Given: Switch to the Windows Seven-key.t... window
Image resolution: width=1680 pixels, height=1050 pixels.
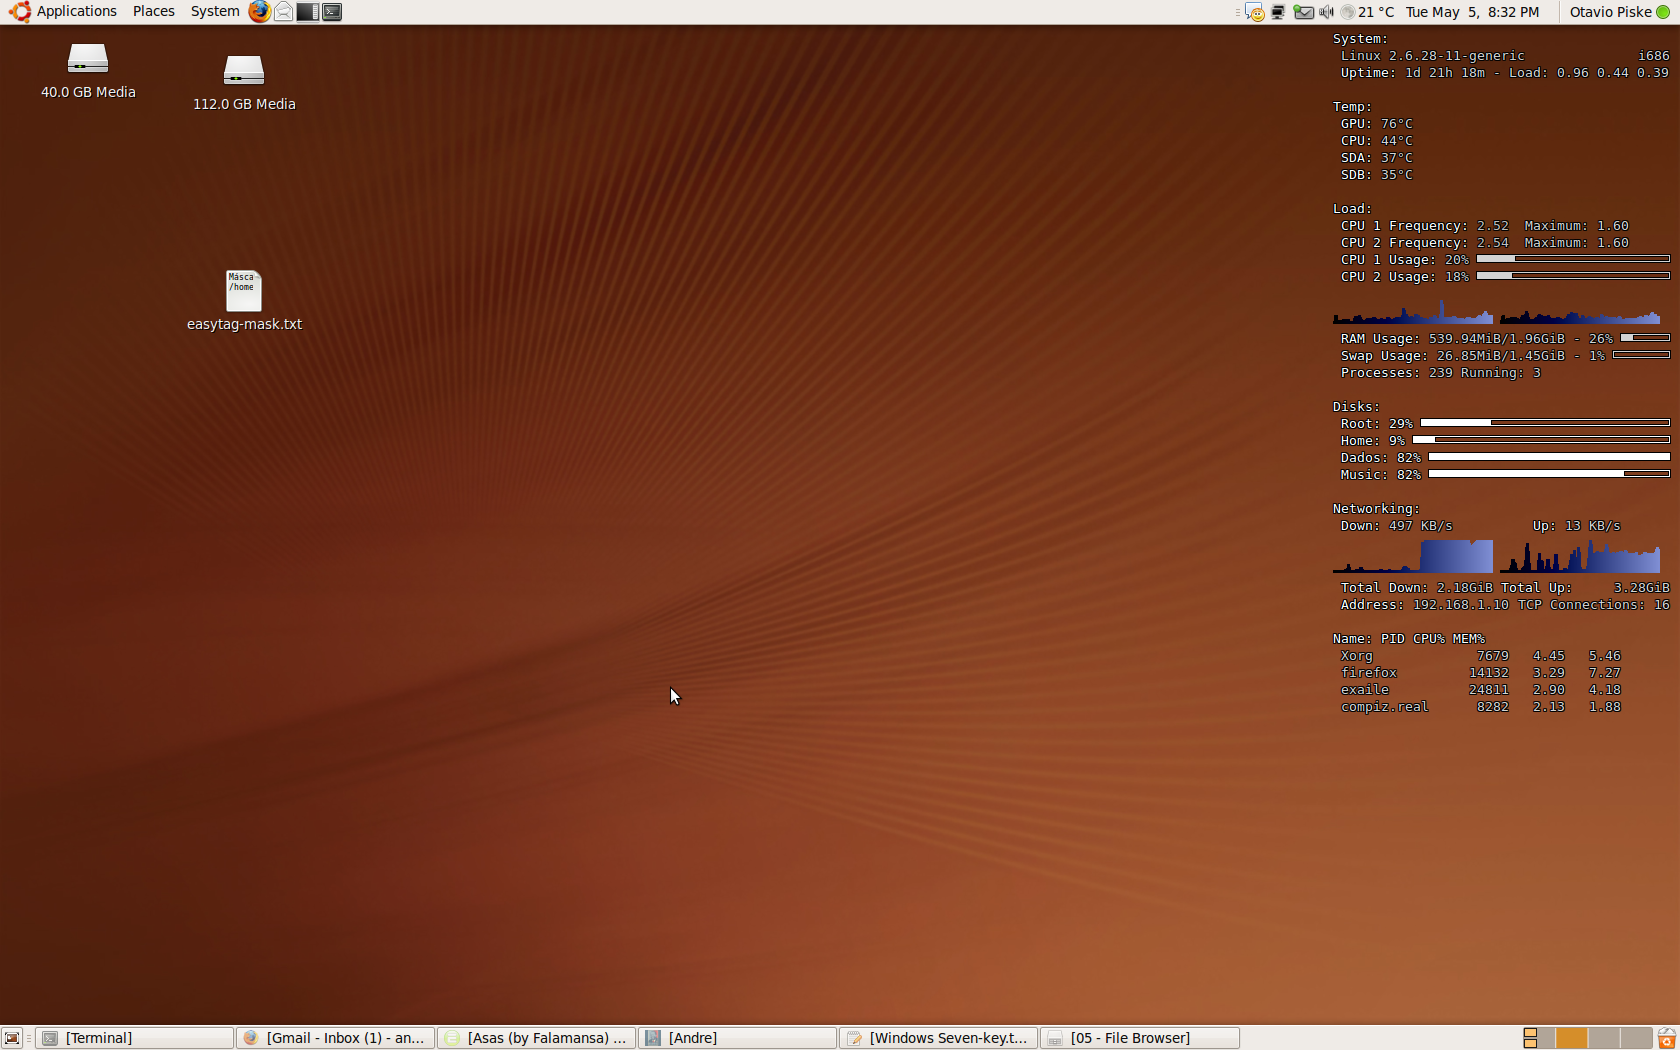Looking at the screenshot, I should pos(939,1038).
